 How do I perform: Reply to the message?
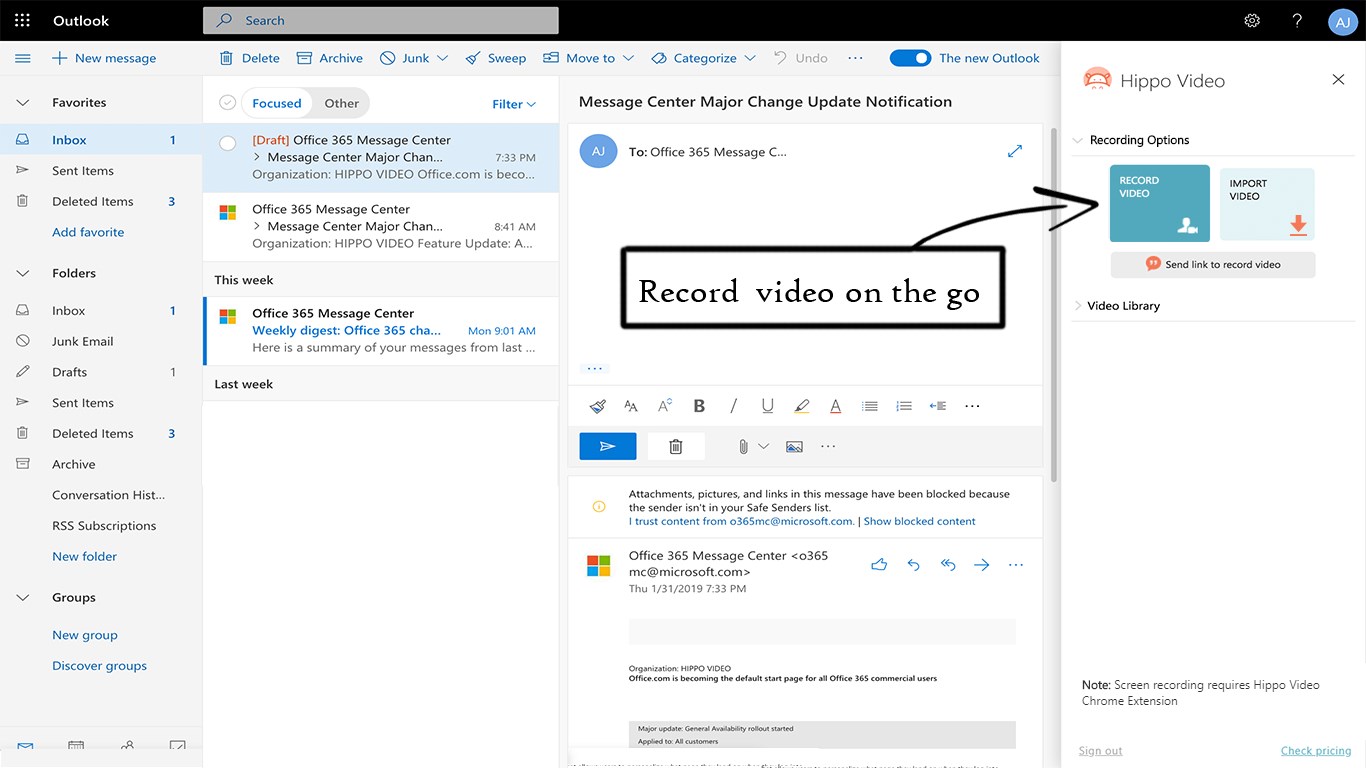pyautogui.click(x=913, y=565)
